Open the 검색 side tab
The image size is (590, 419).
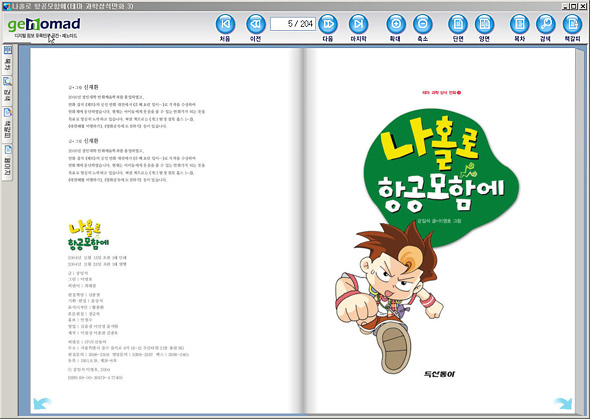8,91
